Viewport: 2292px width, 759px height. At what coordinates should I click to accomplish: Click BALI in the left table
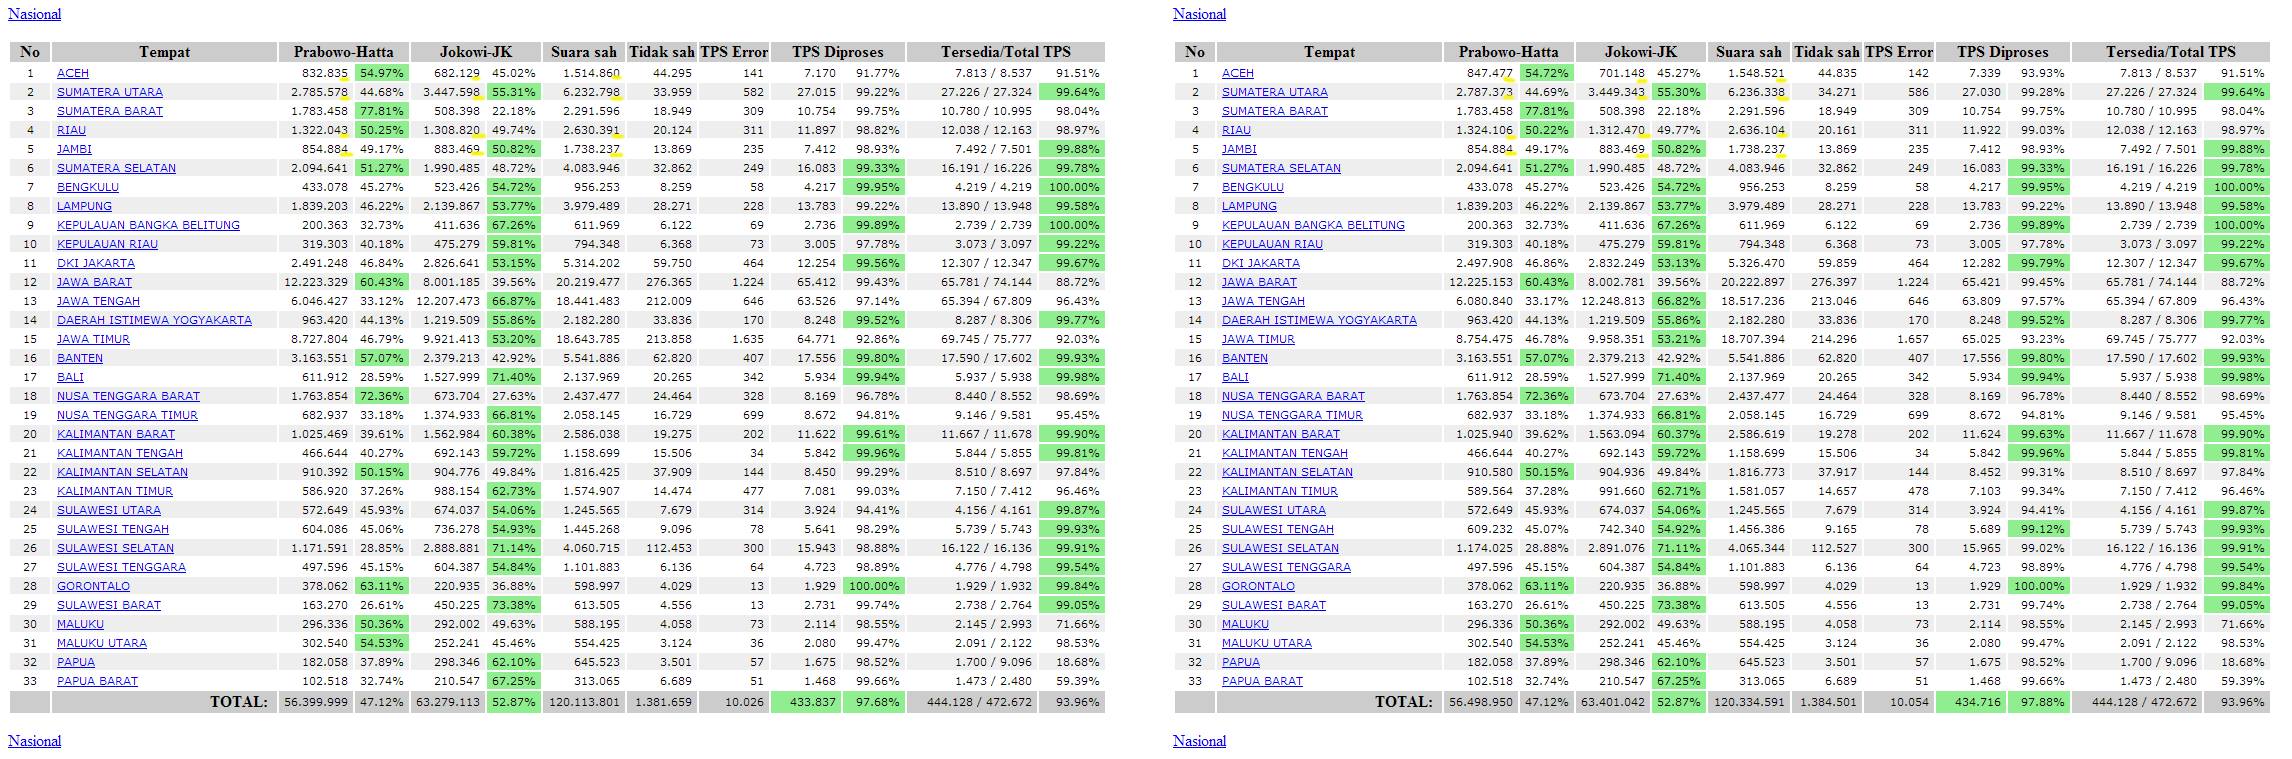pos(70,377)
